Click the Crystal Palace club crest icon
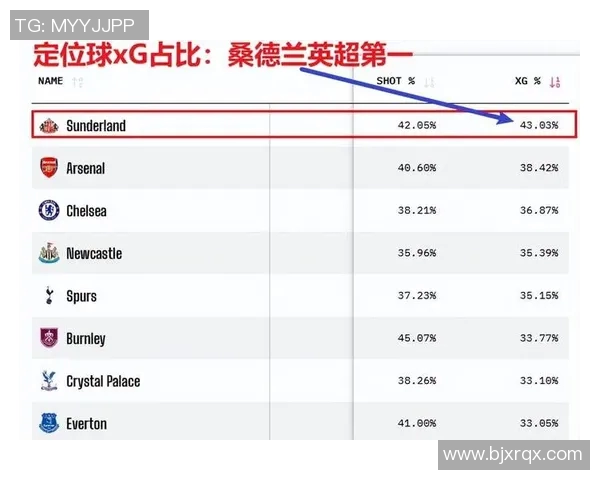The image size is (600, 480). [x=48, y=381]
